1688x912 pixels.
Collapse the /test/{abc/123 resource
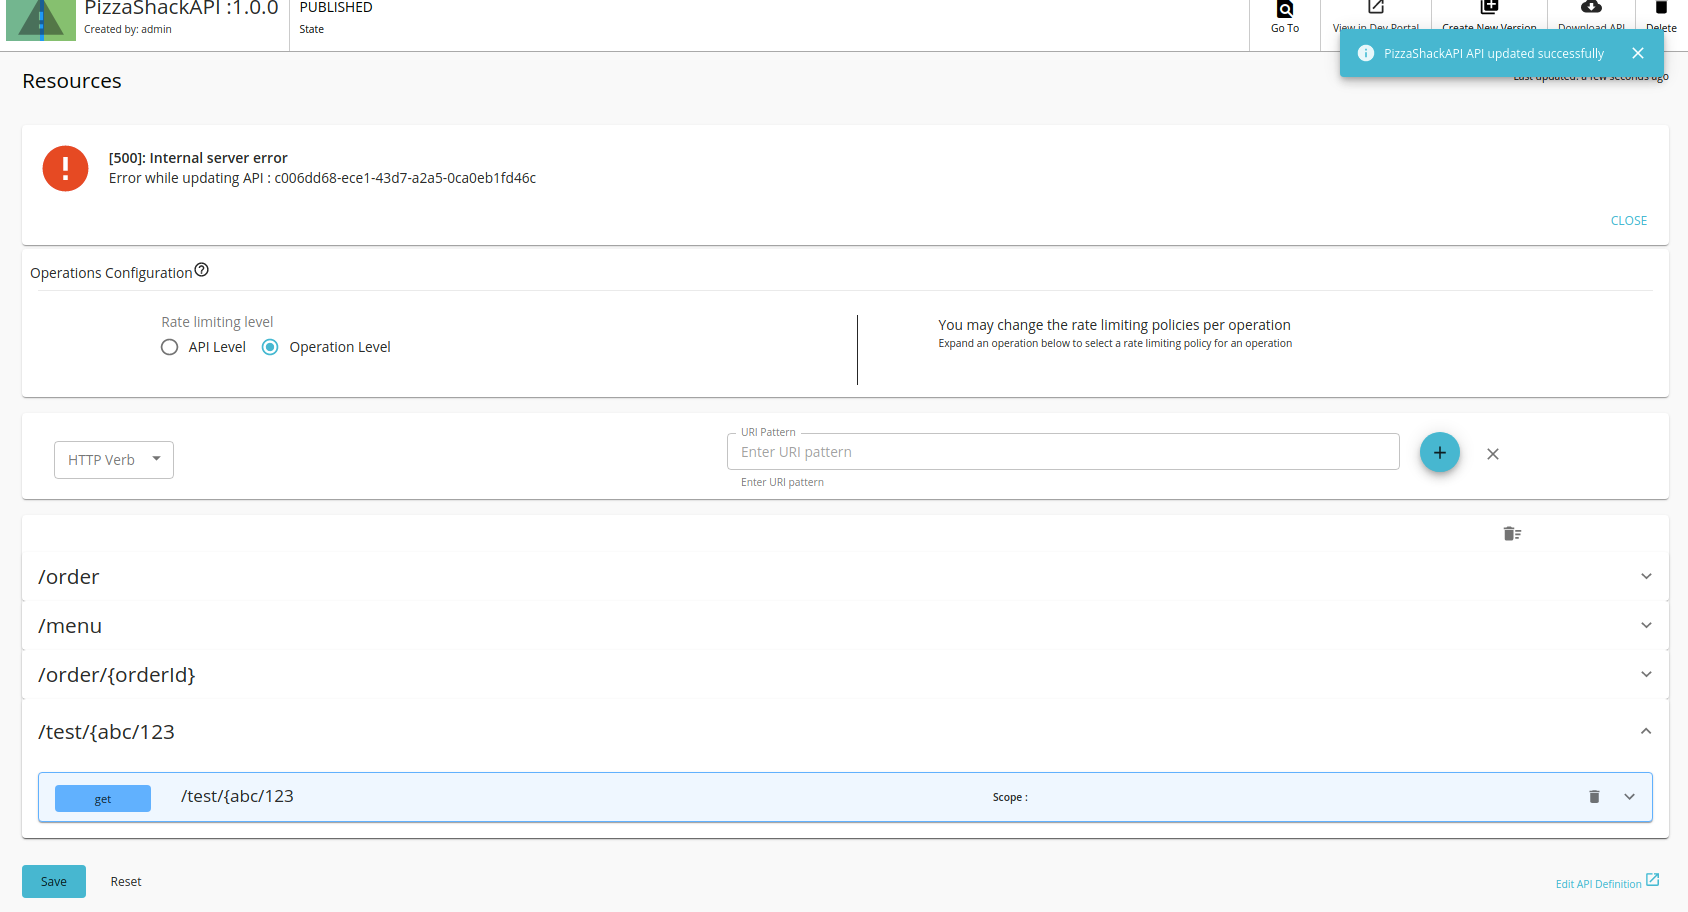tap(1645, 731)
